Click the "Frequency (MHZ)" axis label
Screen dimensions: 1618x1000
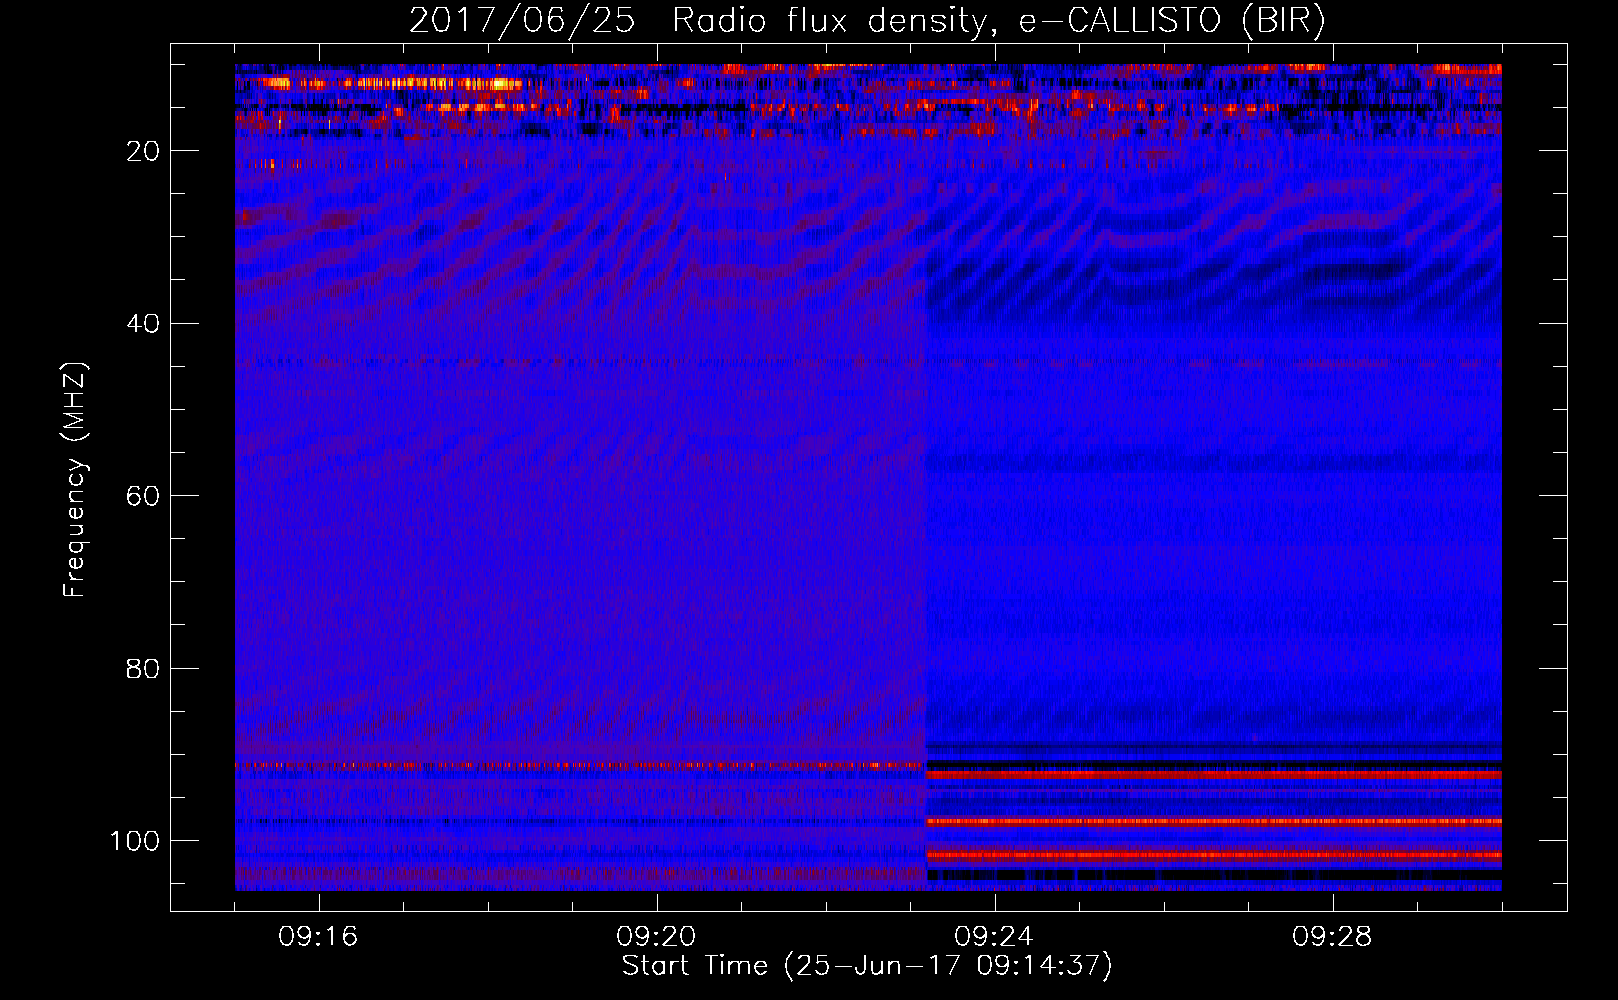[x=75, y=480]
